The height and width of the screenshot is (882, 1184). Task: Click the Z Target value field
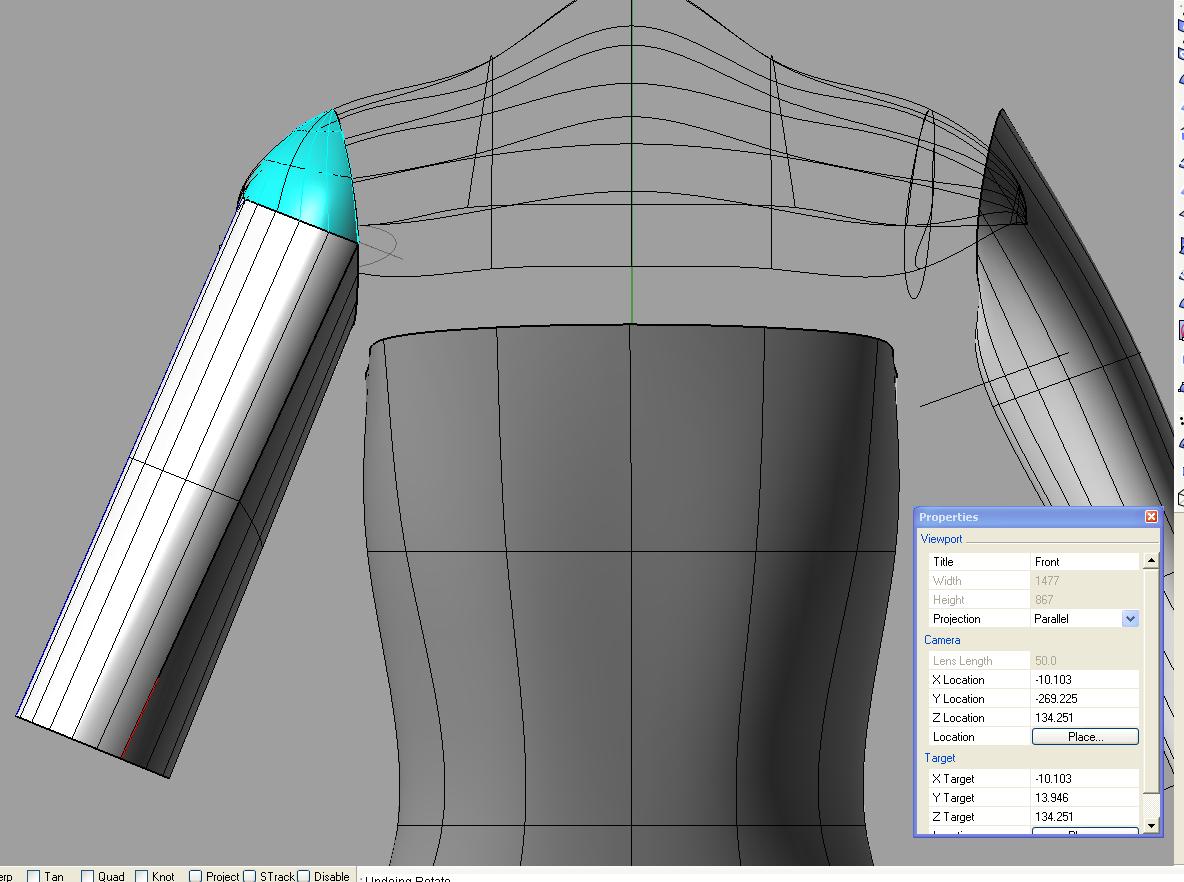point(1084,817)
